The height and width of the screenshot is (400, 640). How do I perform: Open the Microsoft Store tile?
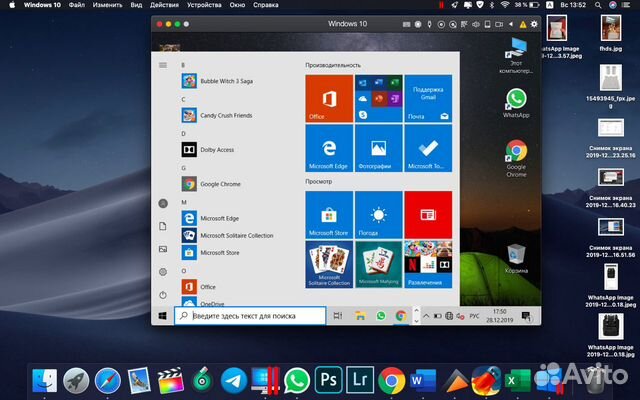(329, 215)
